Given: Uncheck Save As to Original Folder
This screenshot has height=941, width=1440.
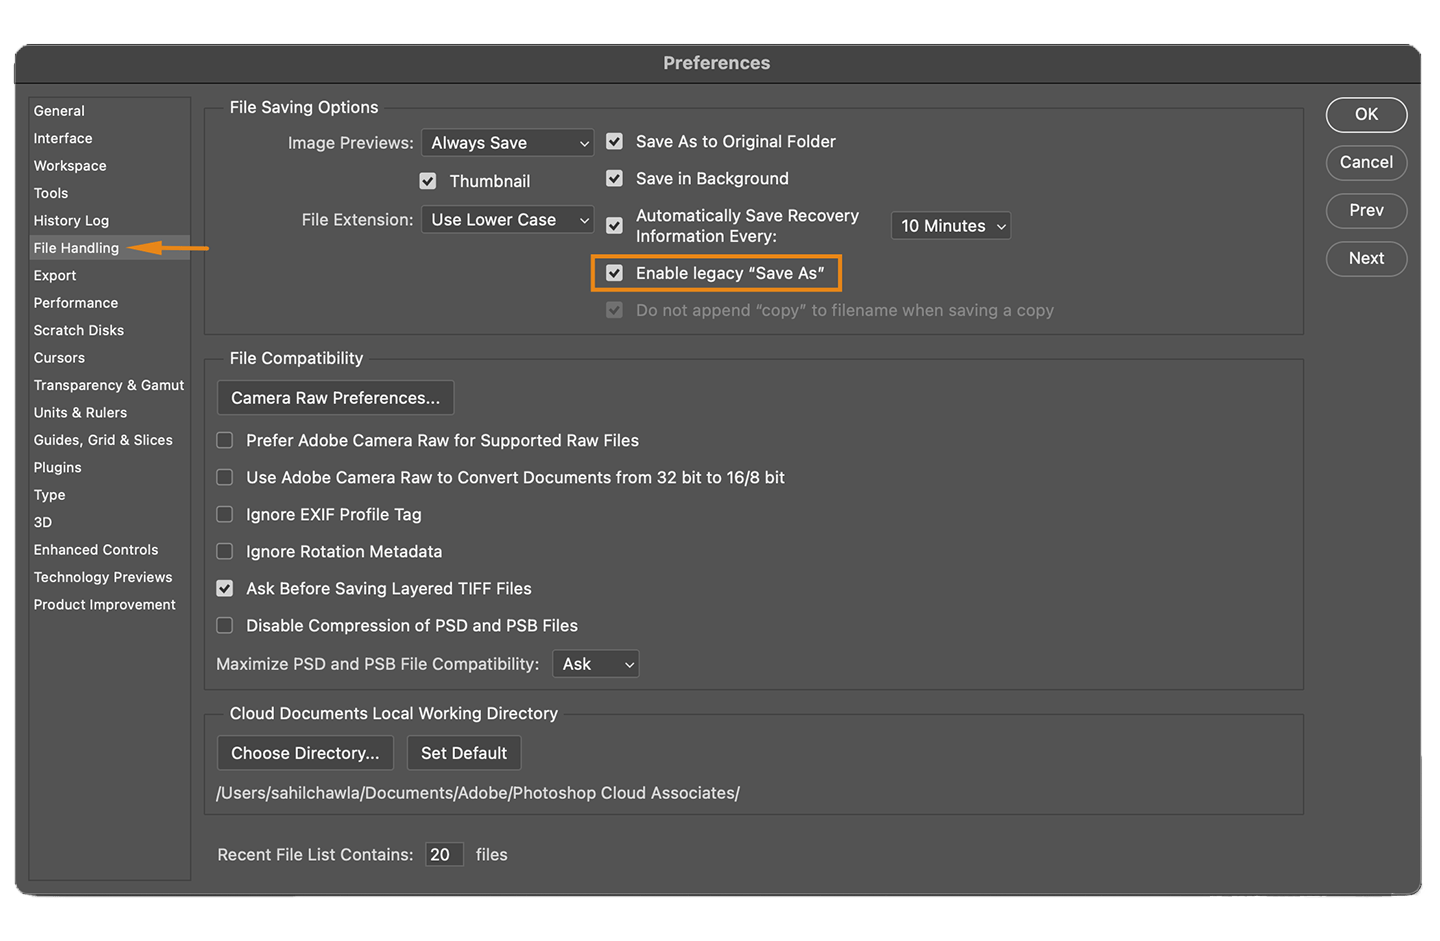Looking at the screenshot, I should click(614, 141).
